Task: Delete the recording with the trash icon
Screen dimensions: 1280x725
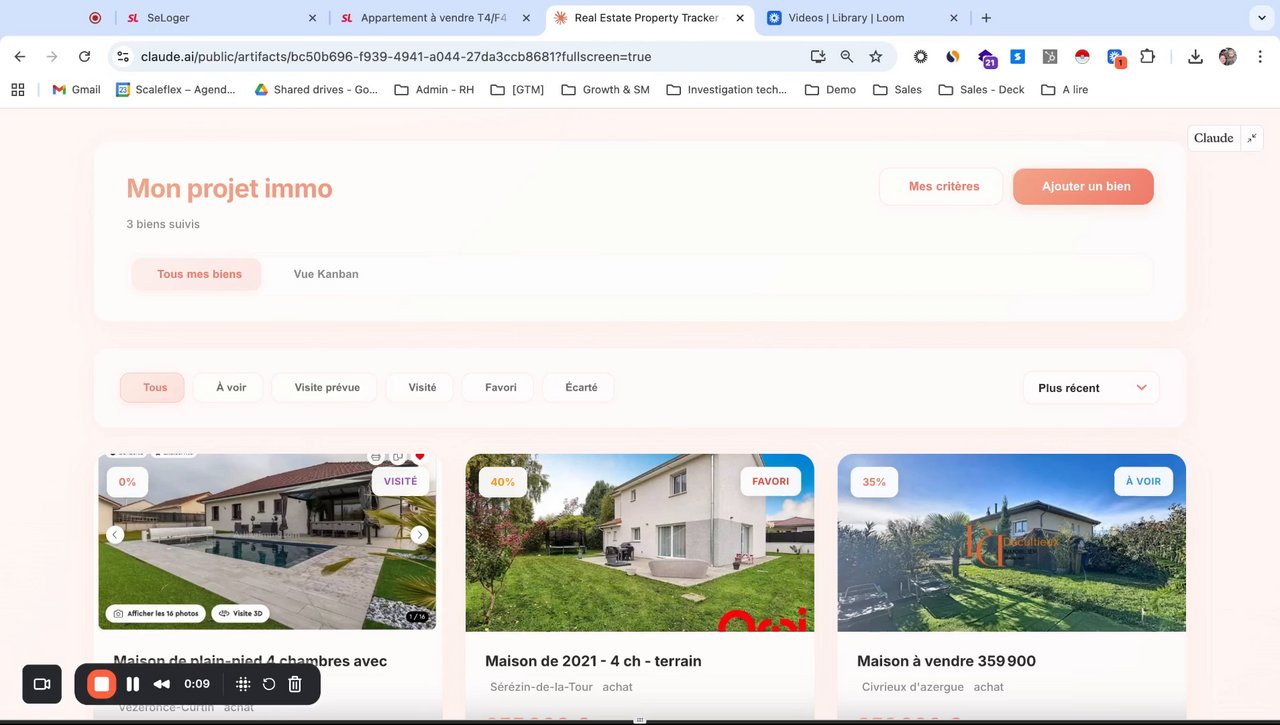Action: tap(295, 684)
